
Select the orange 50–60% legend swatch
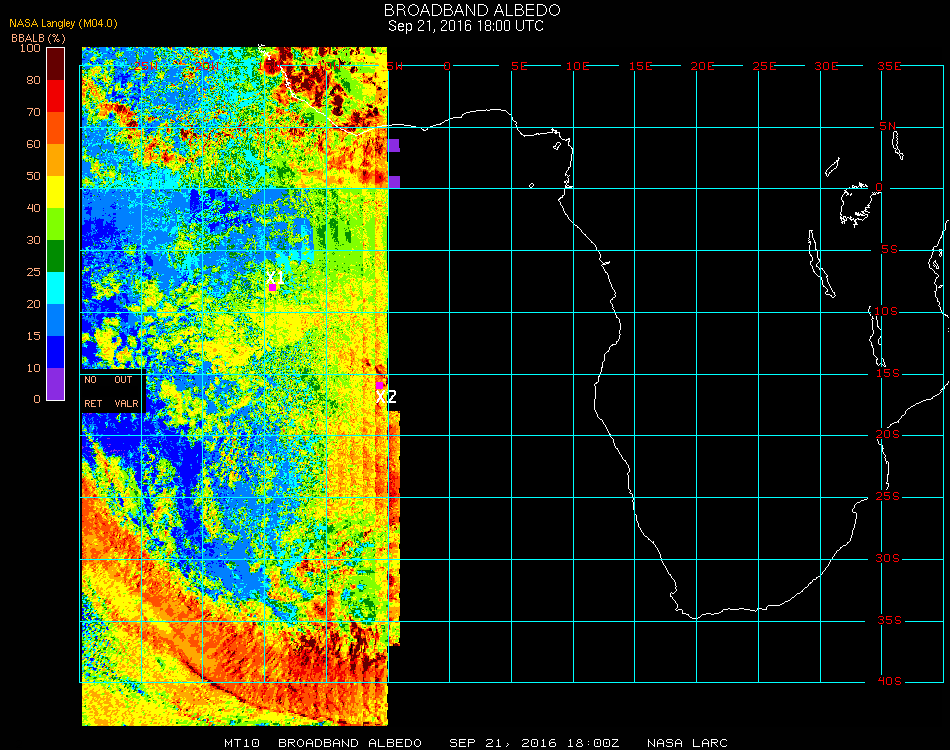[56, 160]
